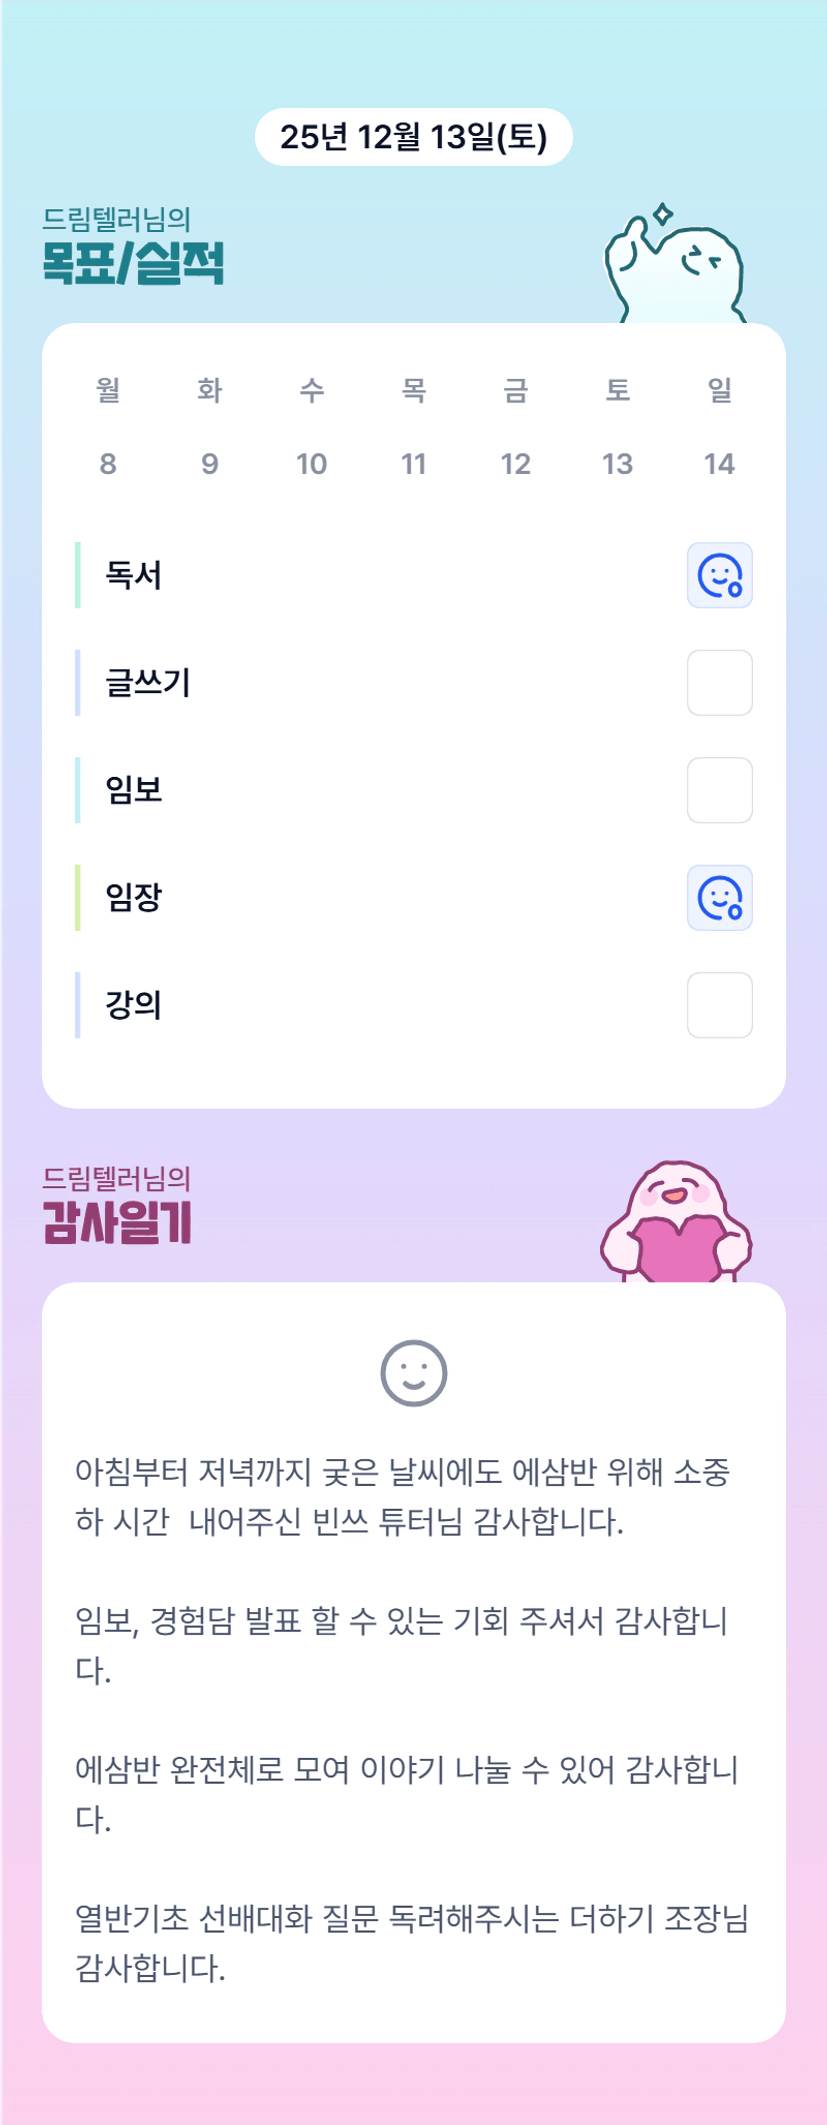
Task: Select Saturday the 13th in week calendar
Action: (x=618, y=463)
